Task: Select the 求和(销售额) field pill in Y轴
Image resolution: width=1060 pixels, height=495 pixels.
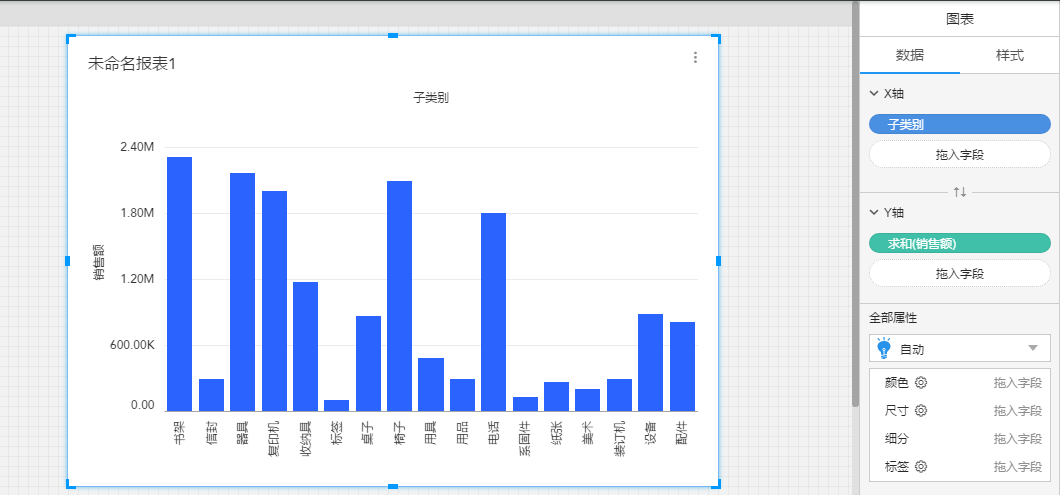Action: 960,243
